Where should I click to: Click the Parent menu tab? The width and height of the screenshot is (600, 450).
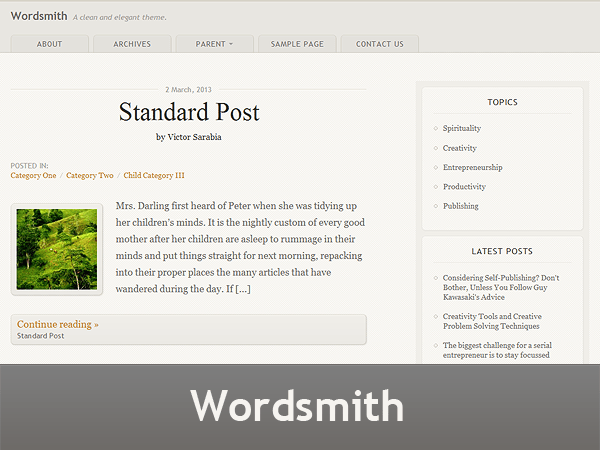tap(215, 44)
